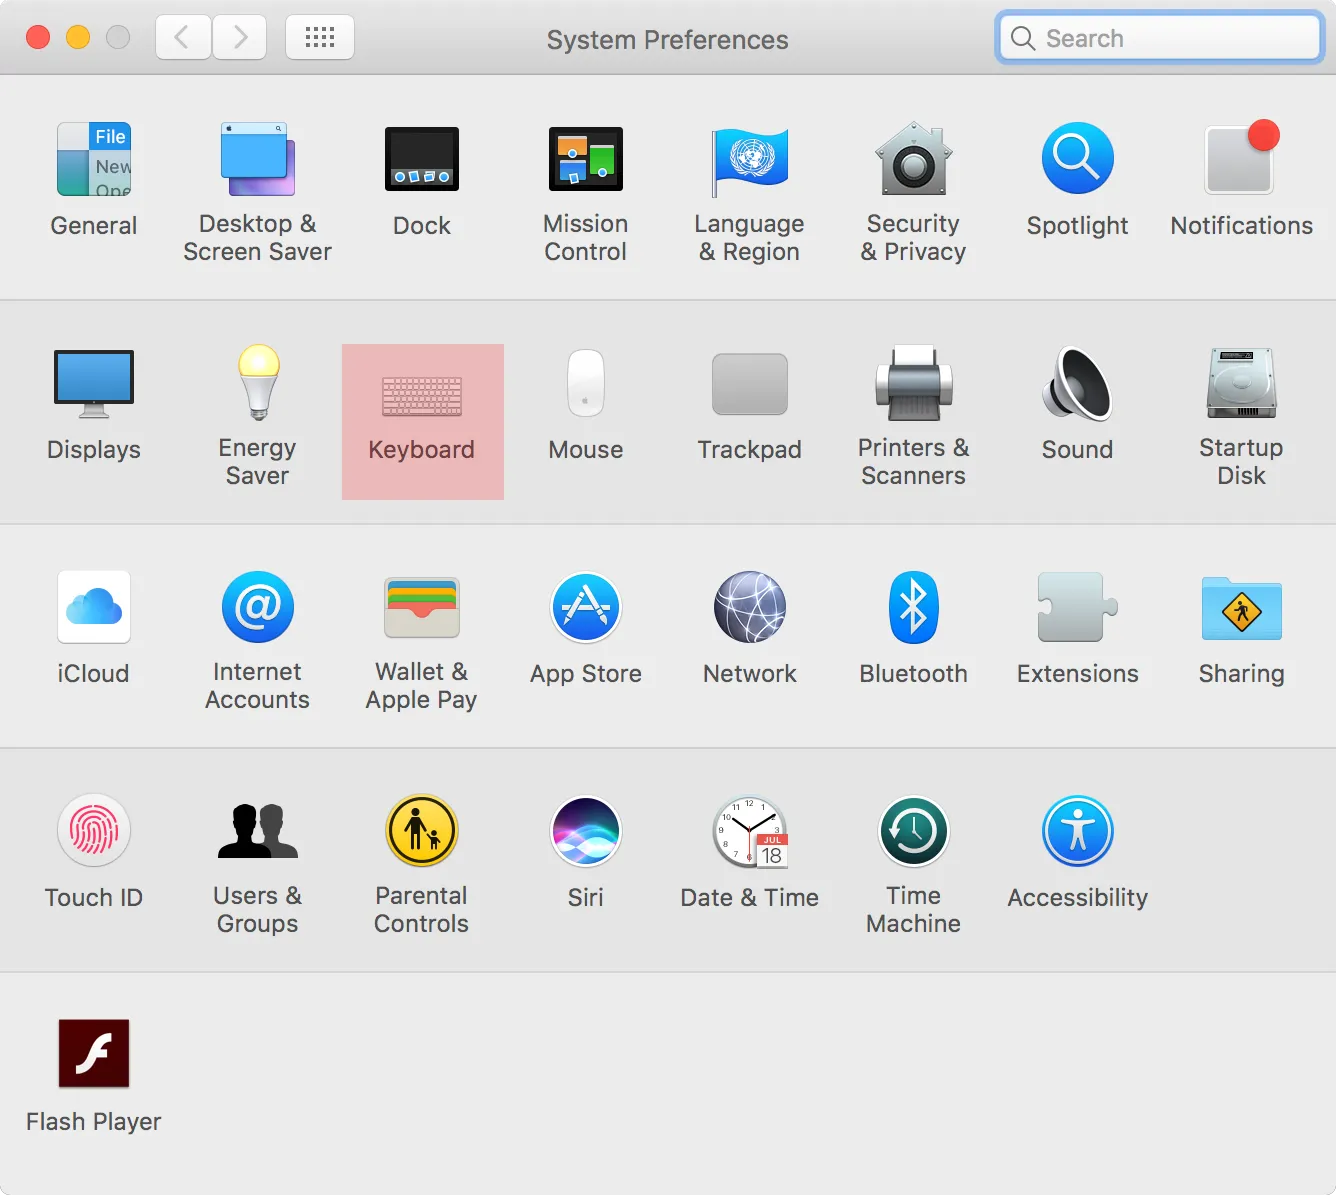
Task: Click the back navigation arrow
Action: 182,37
